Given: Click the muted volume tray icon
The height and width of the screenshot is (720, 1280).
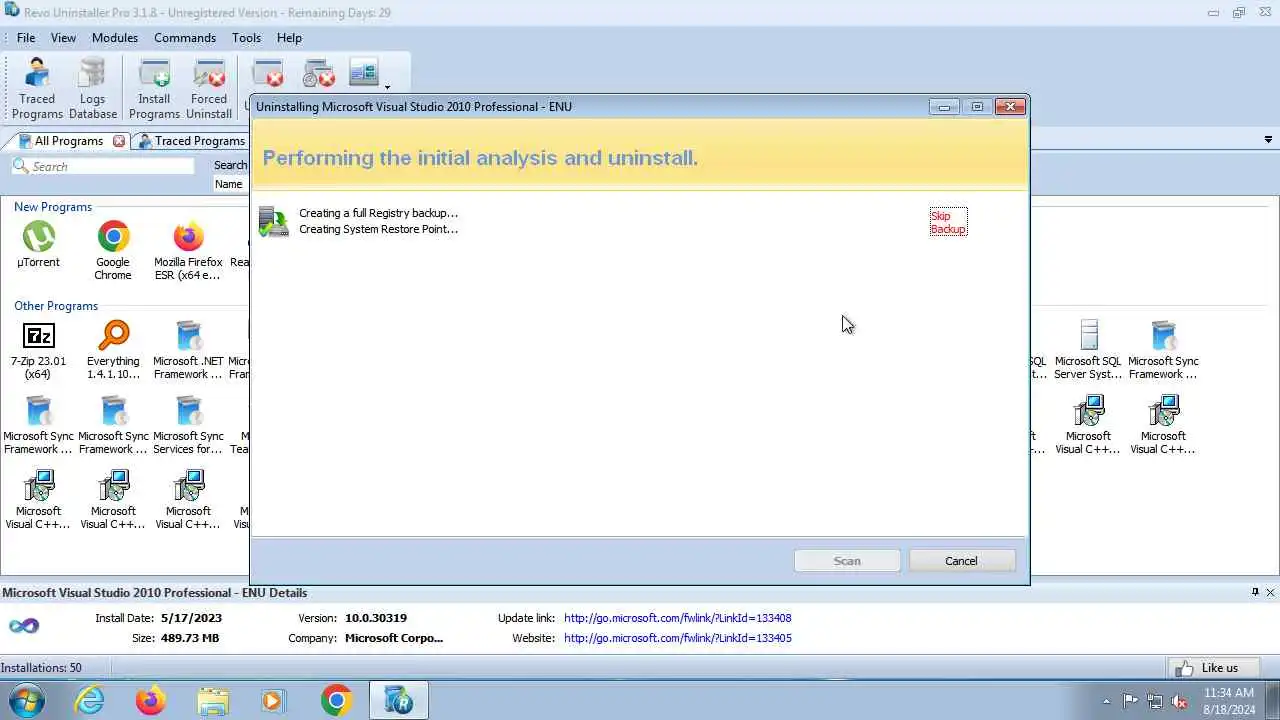Looking at the screenshot, I should click(1180, 701).
